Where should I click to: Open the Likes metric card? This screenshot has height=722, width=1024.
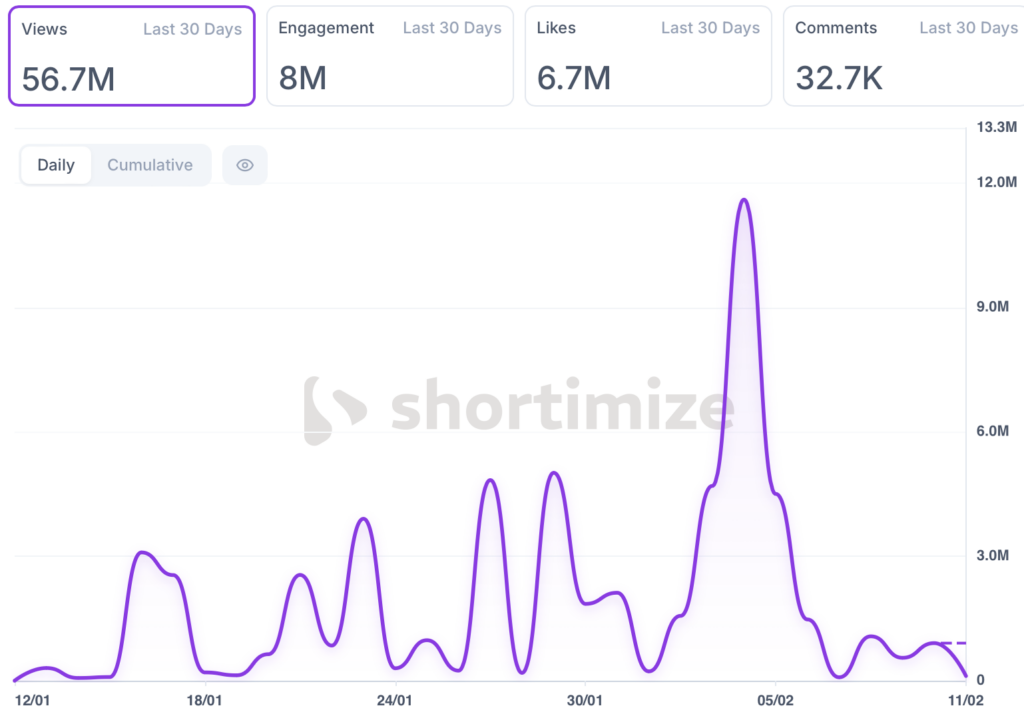[648, 56]
